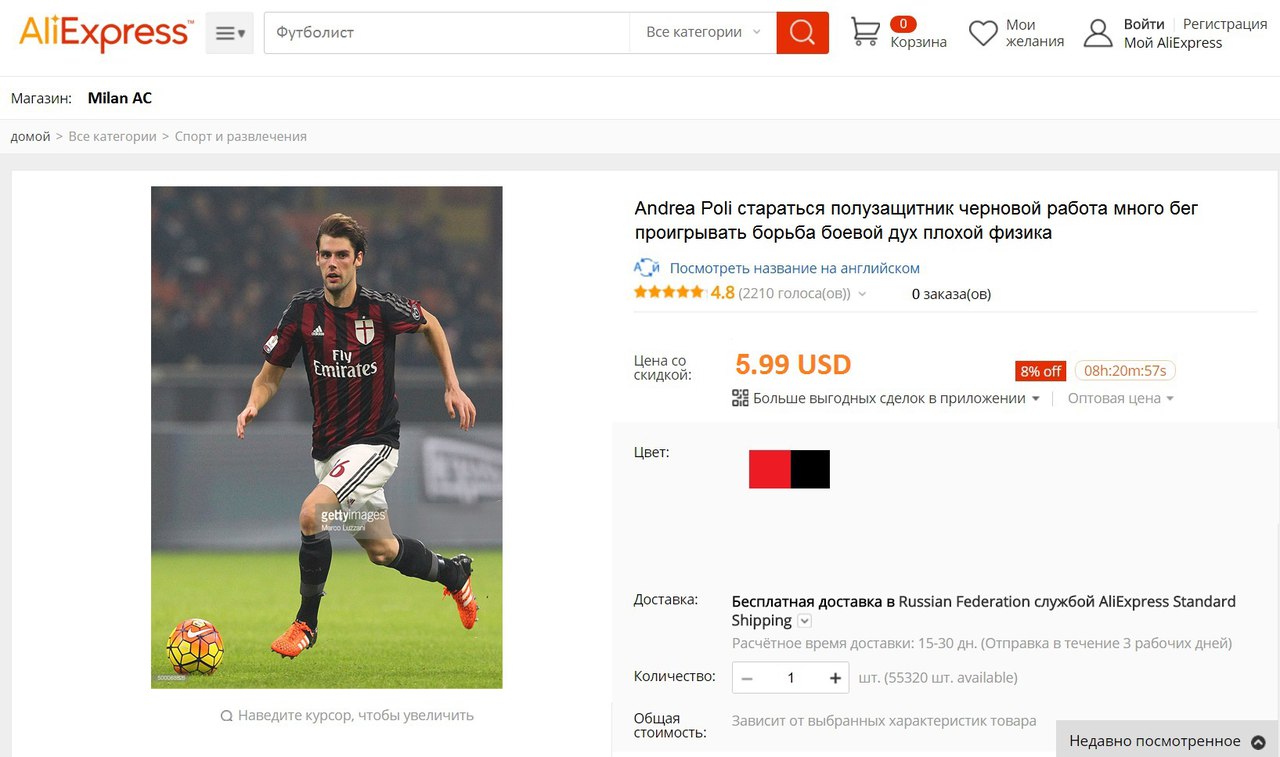1280x757 pixels.
Task: Open the shipping method dropdown arrow
Action: [805, 621]
